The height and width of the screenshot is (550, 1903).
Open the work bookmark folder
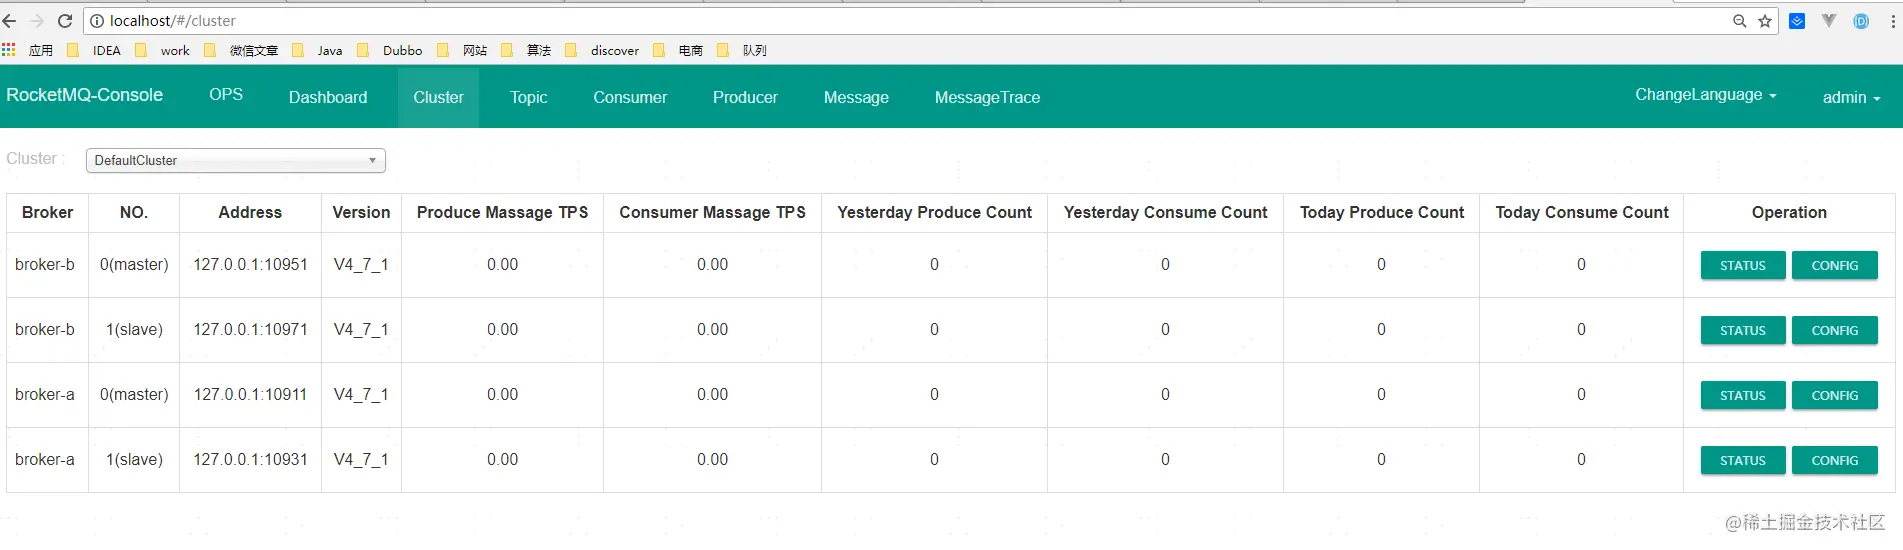[x=162, y=50]
